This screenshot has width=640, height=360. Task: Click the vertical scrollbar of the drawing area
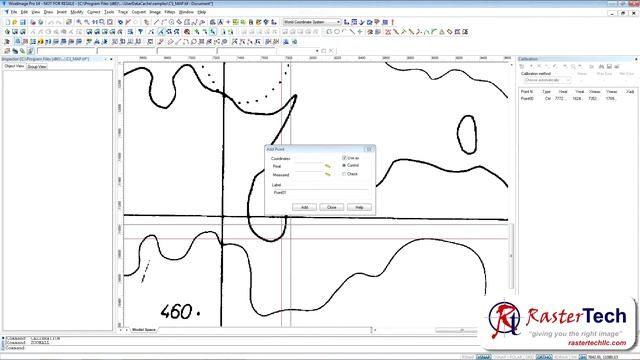tap(511, 256)
